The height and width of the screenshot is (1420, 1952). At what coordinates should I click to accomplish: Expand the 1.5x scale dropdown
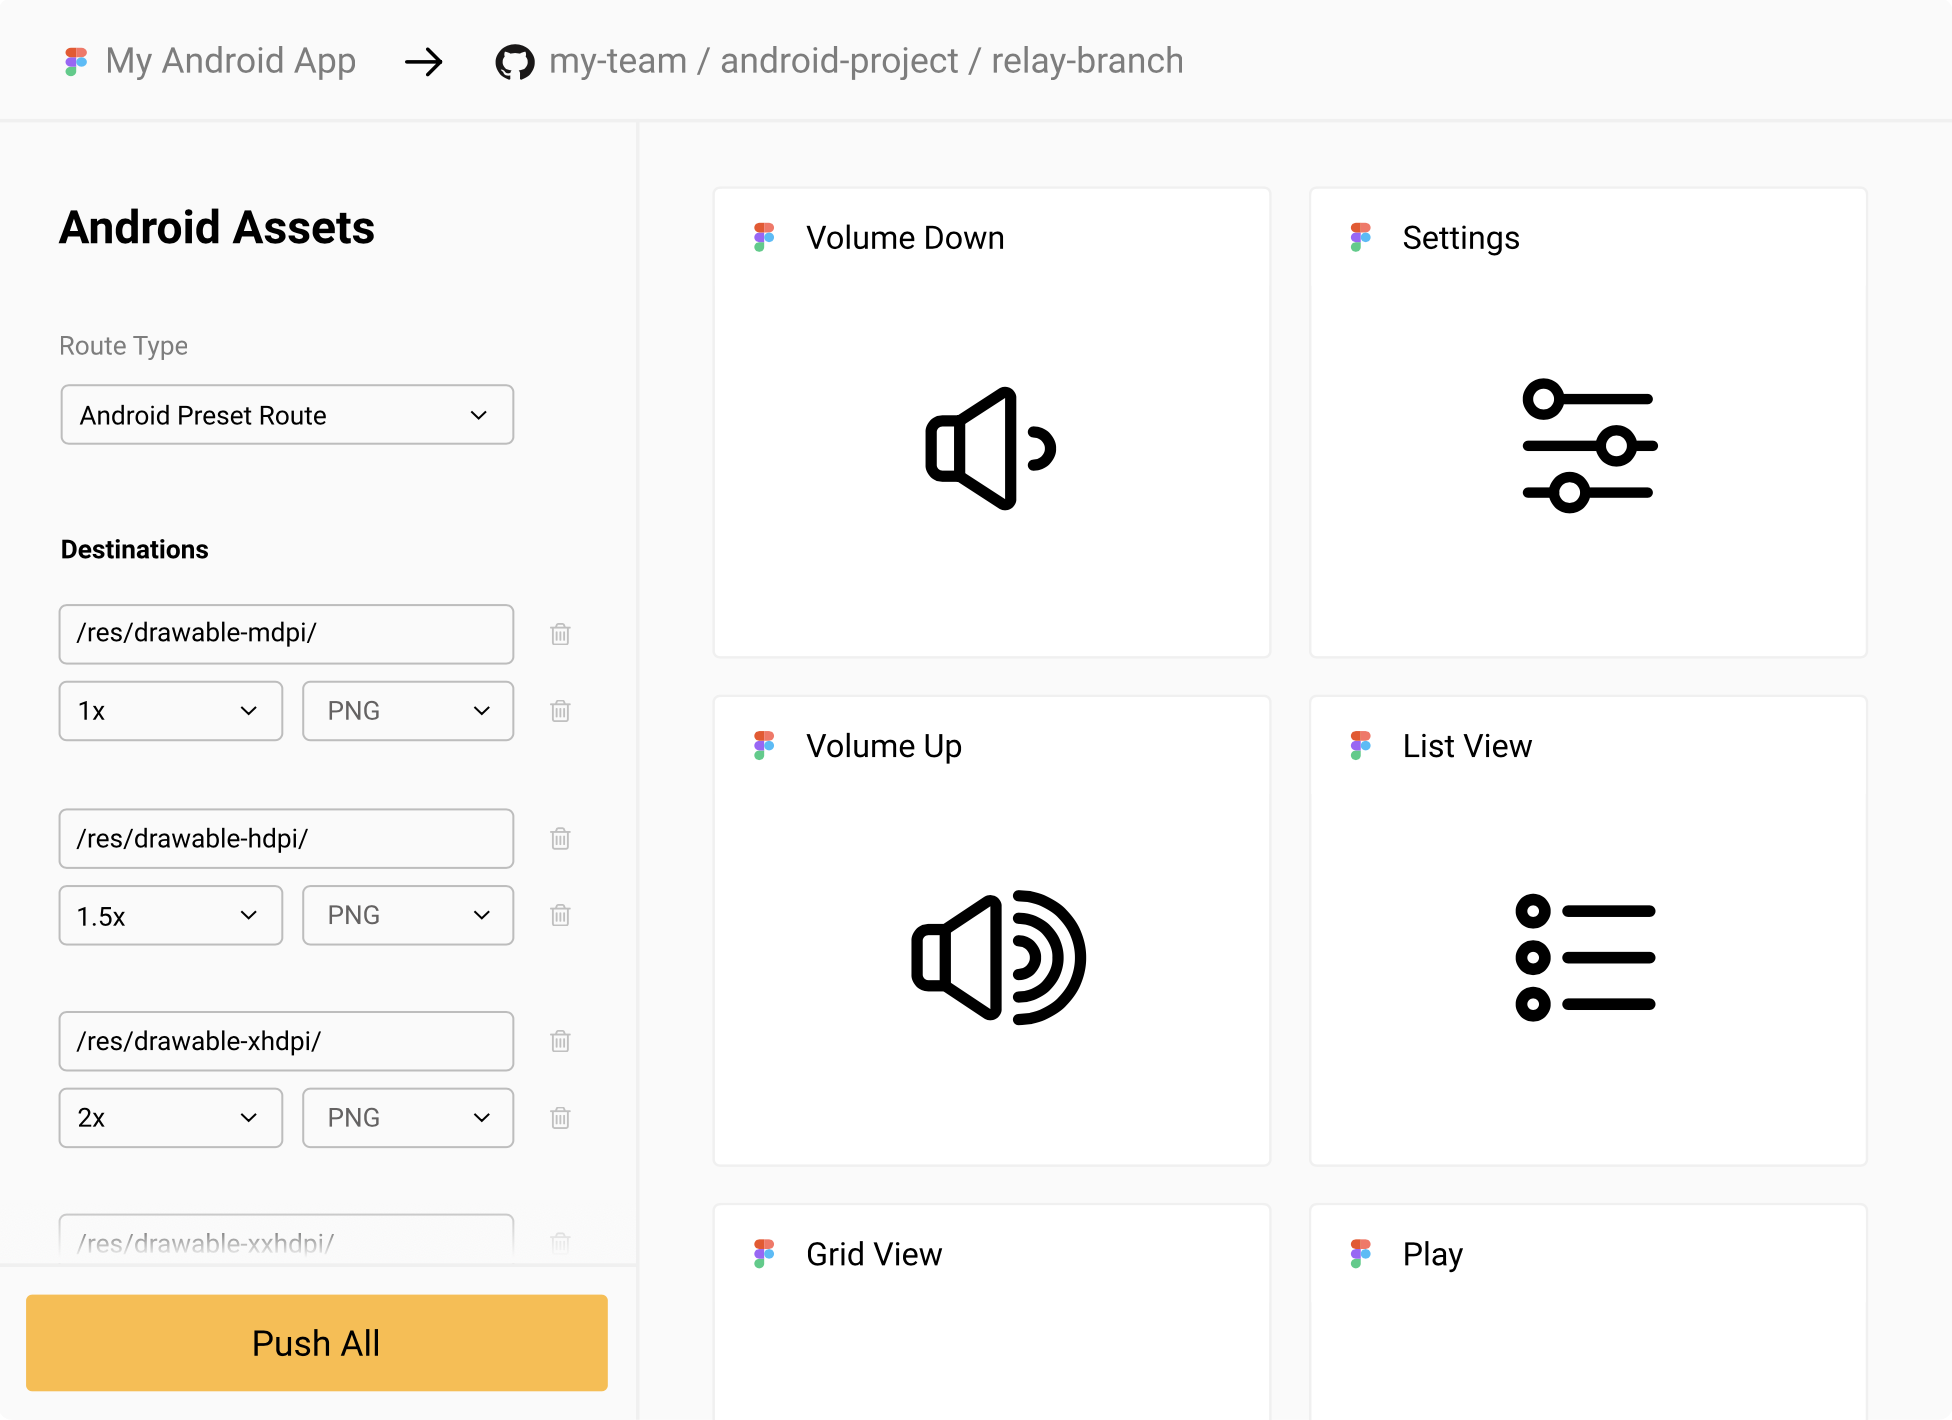pos(170,915)
